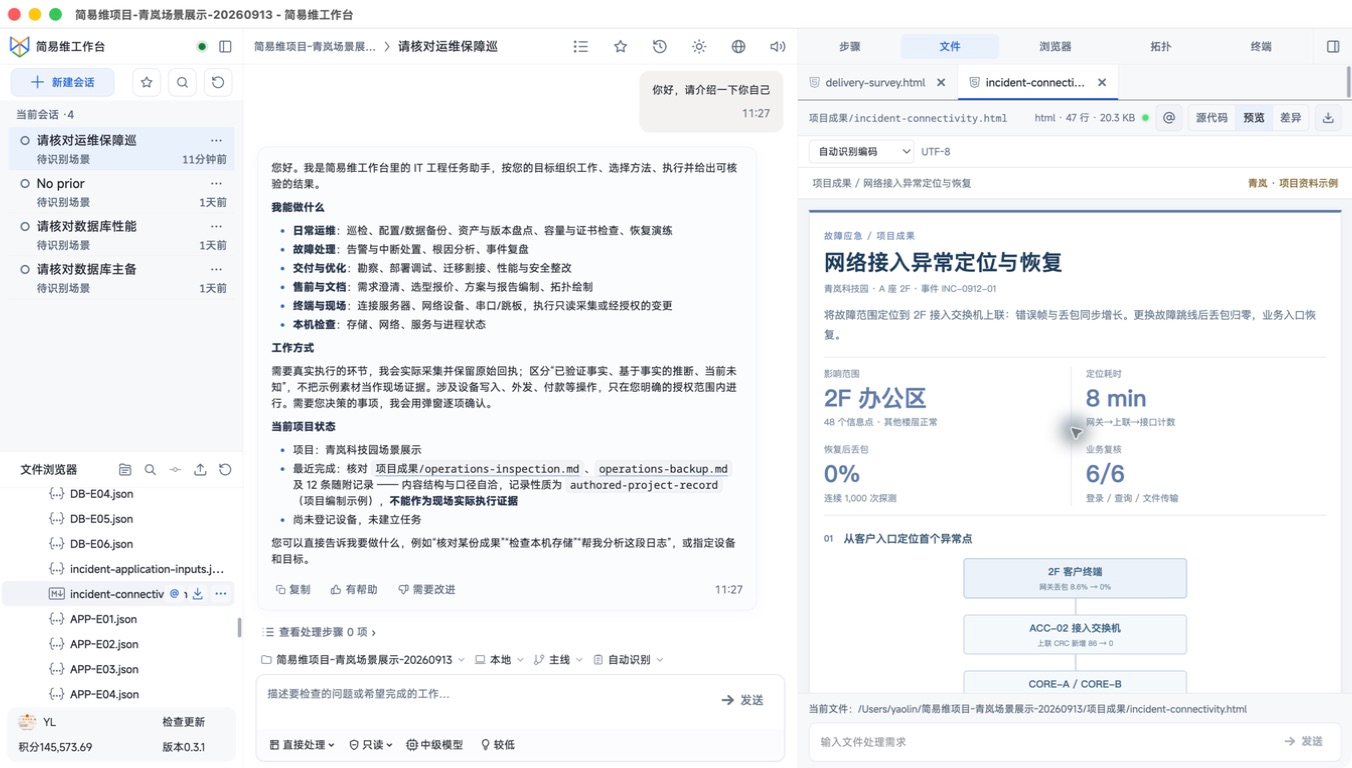Copy the assistant reply with 复制

293,590
